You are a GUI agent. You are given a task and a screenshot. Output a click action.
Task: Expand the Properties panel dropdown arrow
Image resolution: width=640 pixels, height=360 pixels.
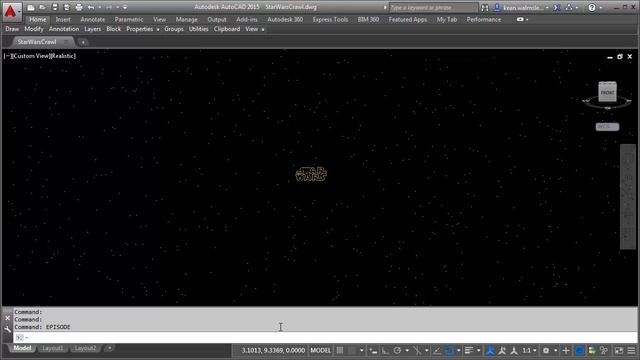pos(158,29)
